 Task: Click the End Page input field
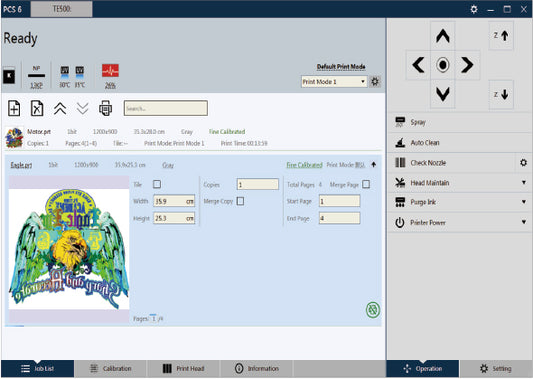pyautogui.click(x=339, y=218)
